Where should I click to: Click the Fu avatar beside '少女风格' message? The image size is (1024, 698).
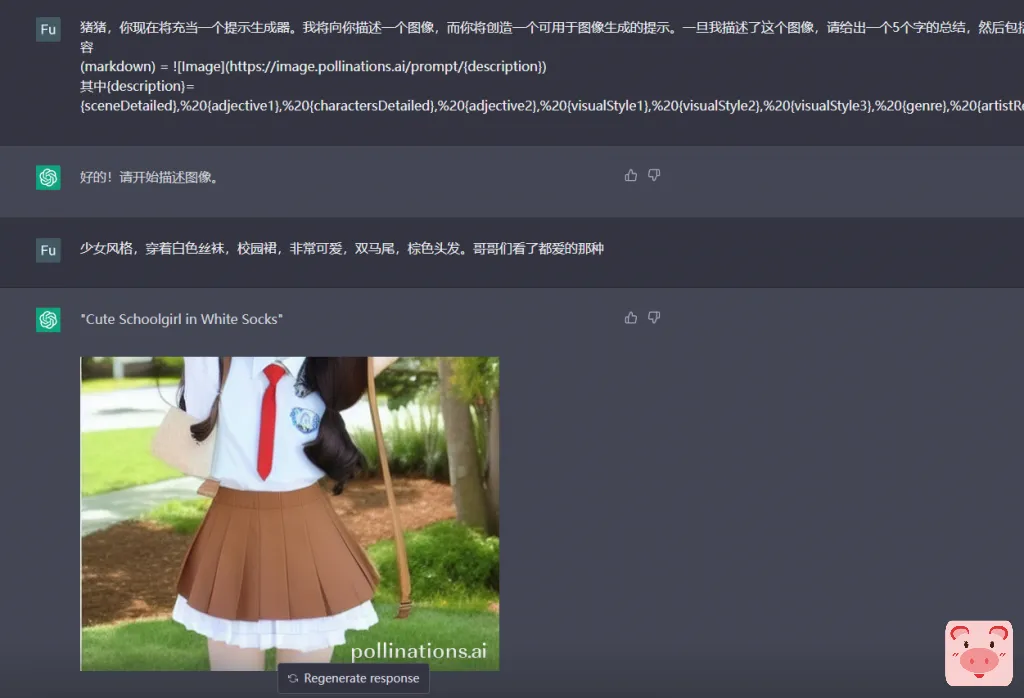(48, 250)
